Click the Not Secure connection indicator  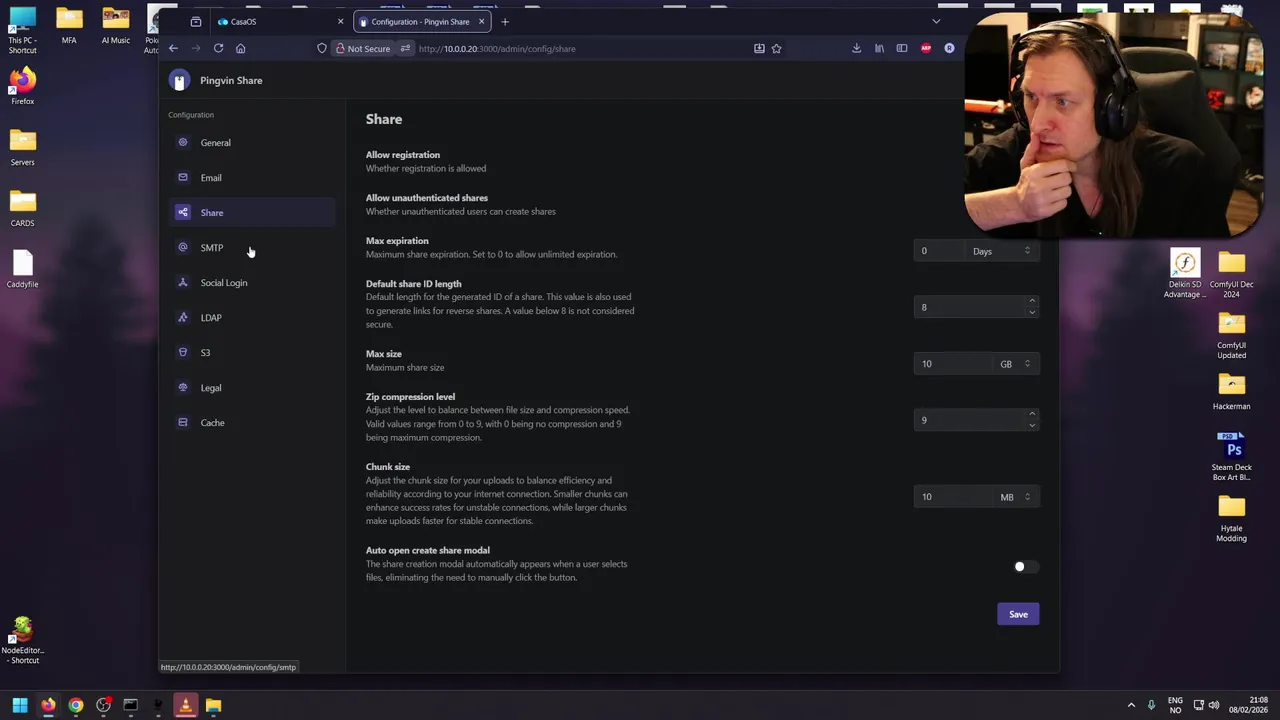363,48
